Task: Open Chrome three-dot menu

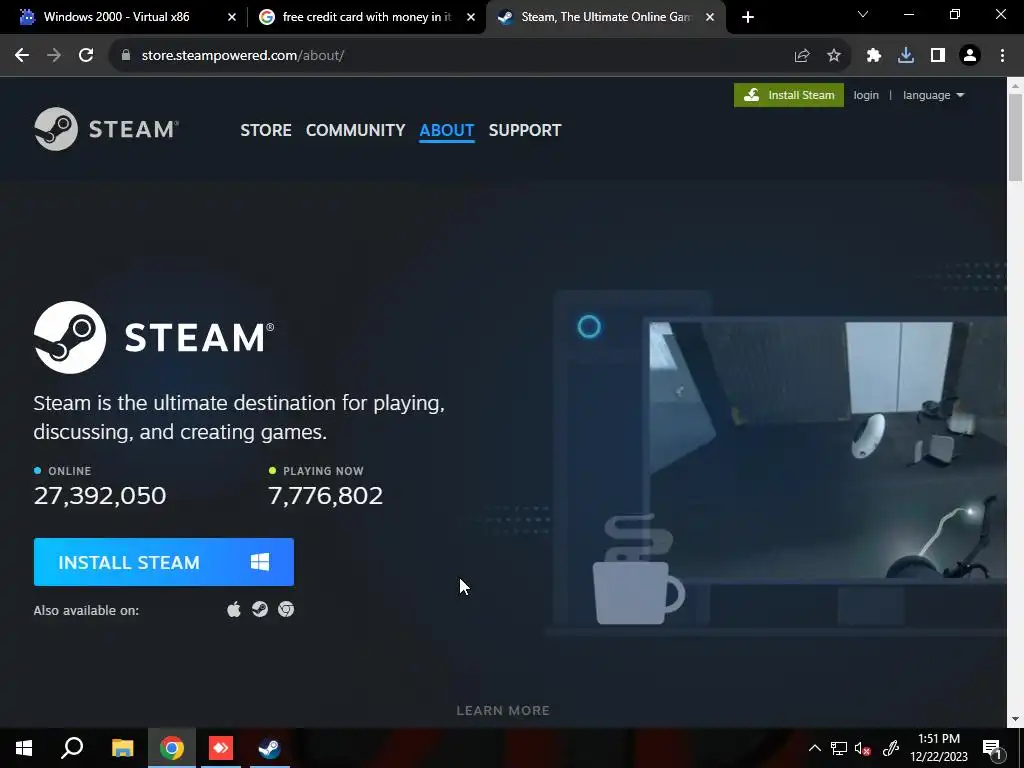Action: (1002, 56)
